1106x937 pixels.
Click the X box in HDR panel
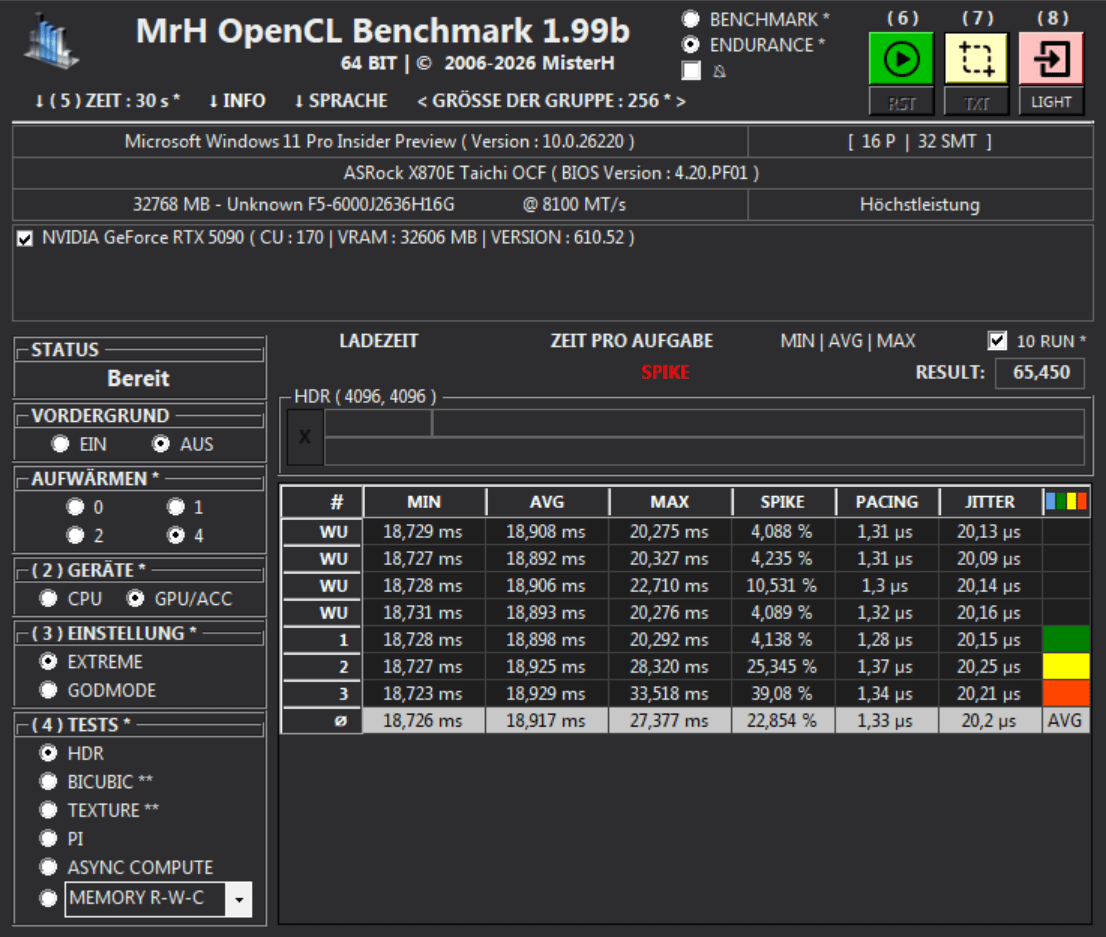pyautogui.click(x=305, y=437)
